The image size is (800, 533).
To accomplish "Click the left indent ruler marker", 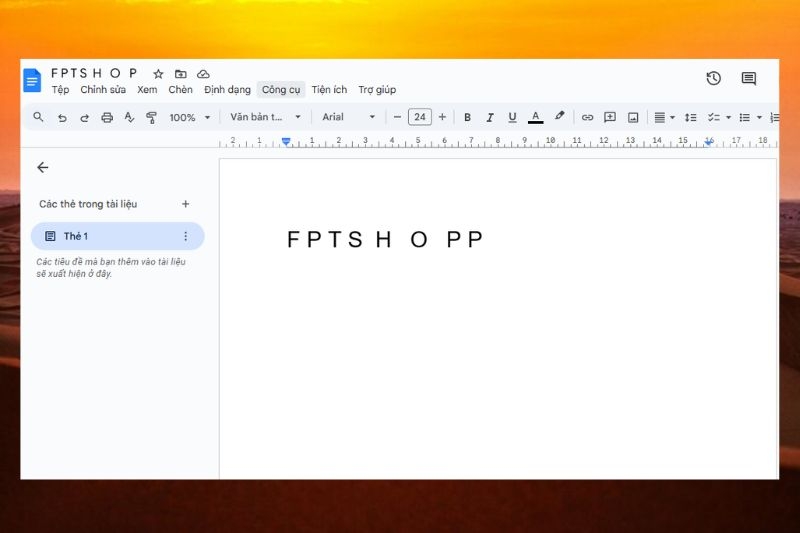I will (286, 141).
